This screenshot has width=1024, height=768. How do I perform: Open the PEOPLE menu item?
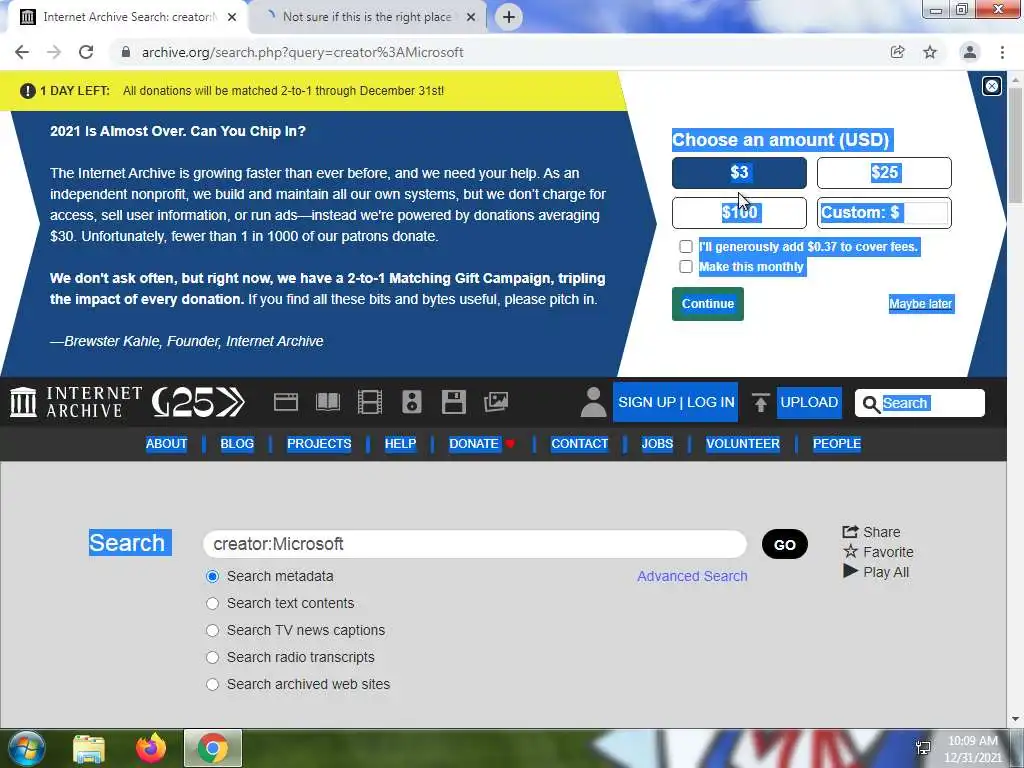[837, 443]
